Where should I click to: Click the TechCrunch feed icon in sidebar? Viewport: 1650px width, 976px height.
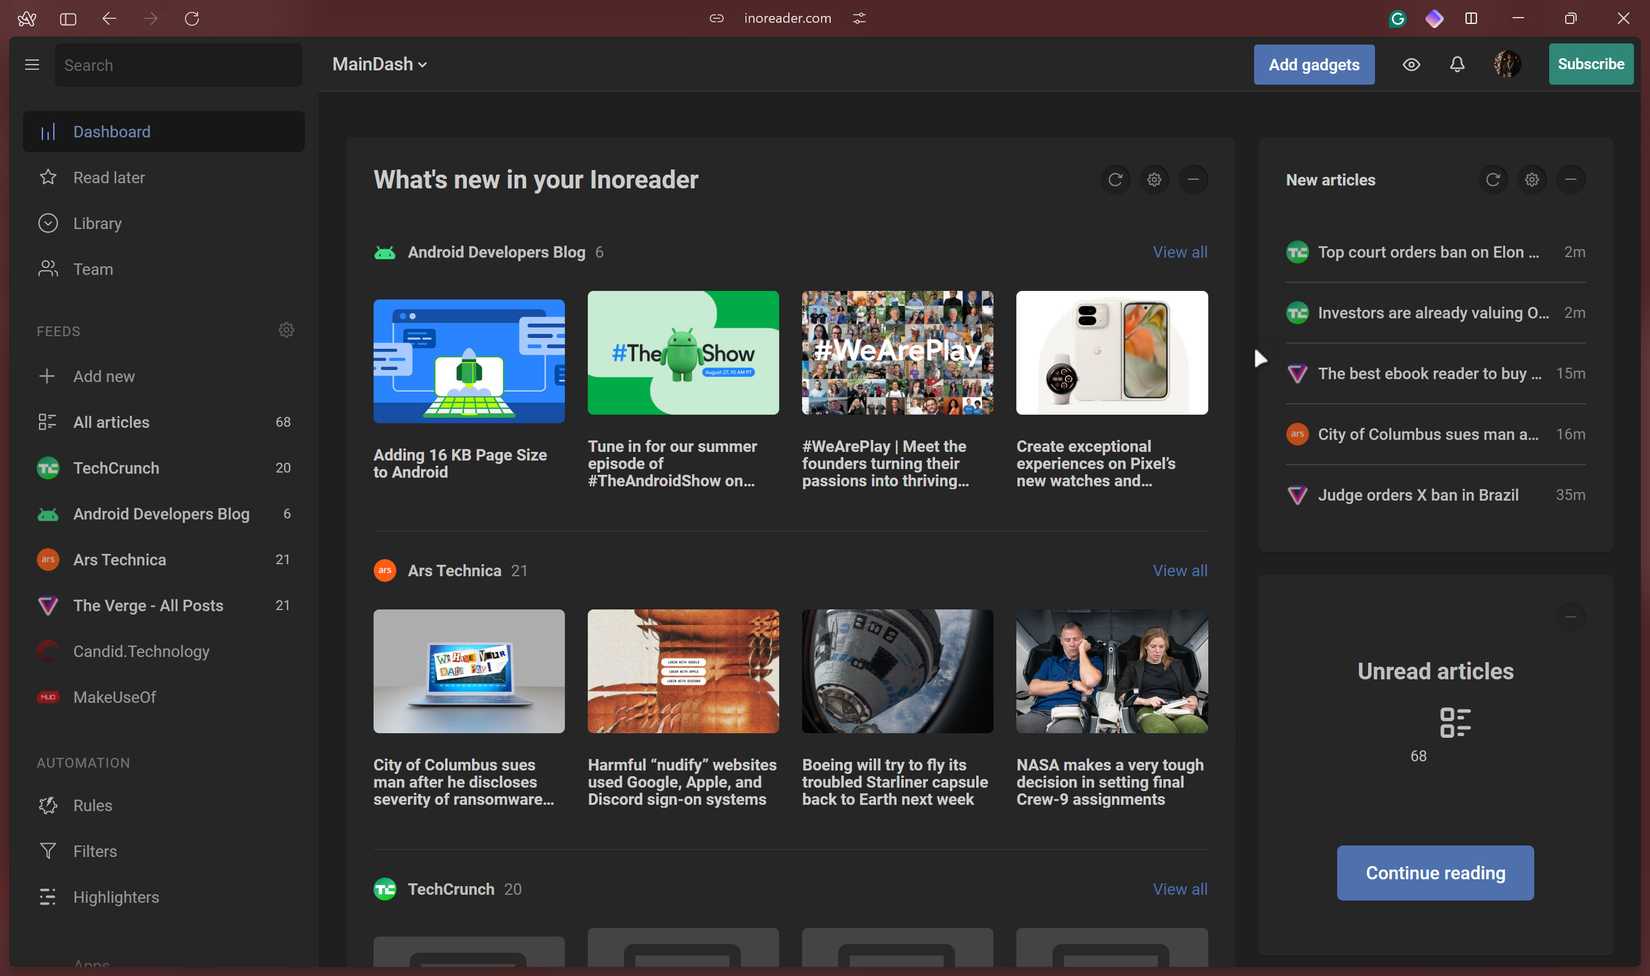48,467
